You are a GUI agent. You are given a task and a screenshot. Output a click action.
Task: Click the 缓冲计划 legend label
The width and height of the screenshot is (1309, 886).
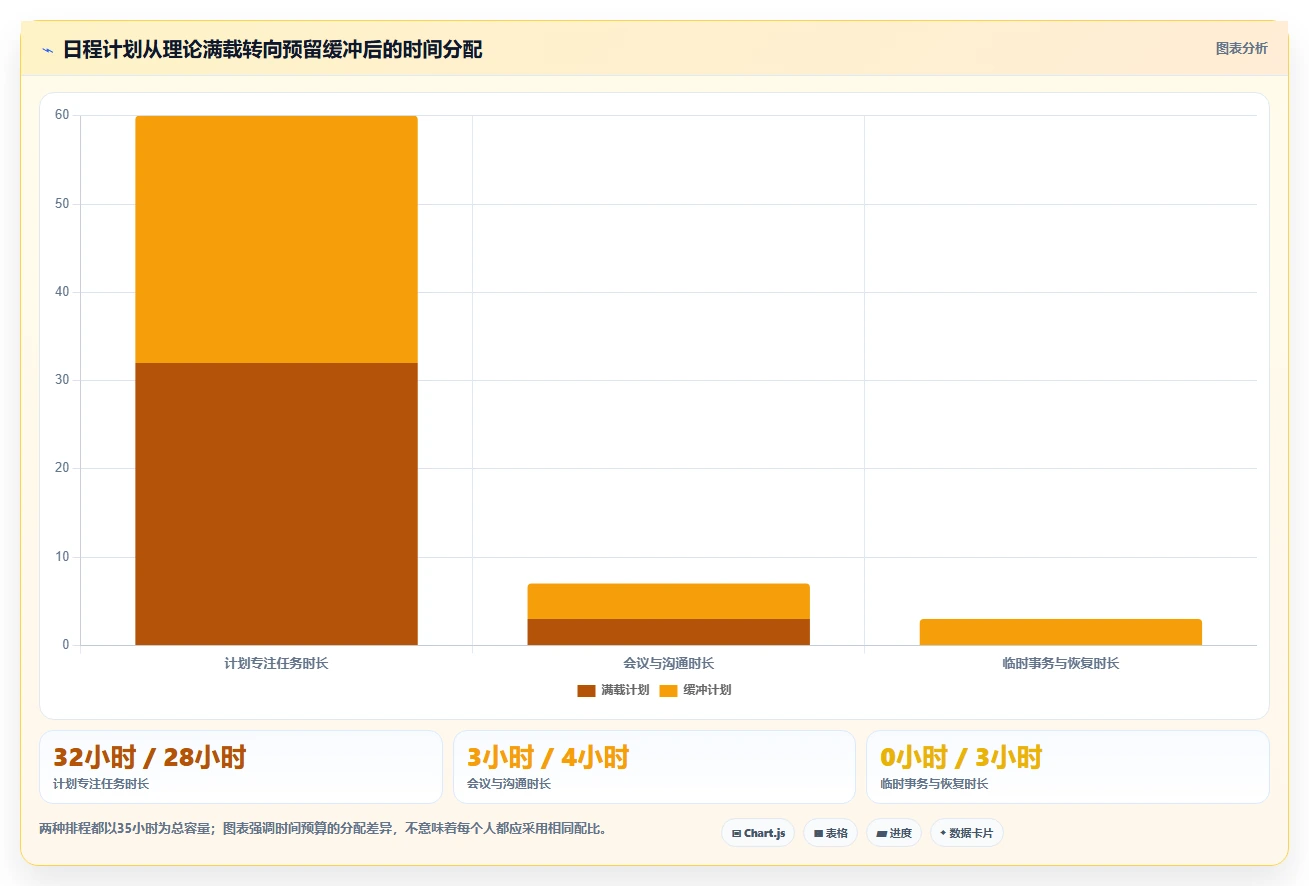tap(707, 691)
